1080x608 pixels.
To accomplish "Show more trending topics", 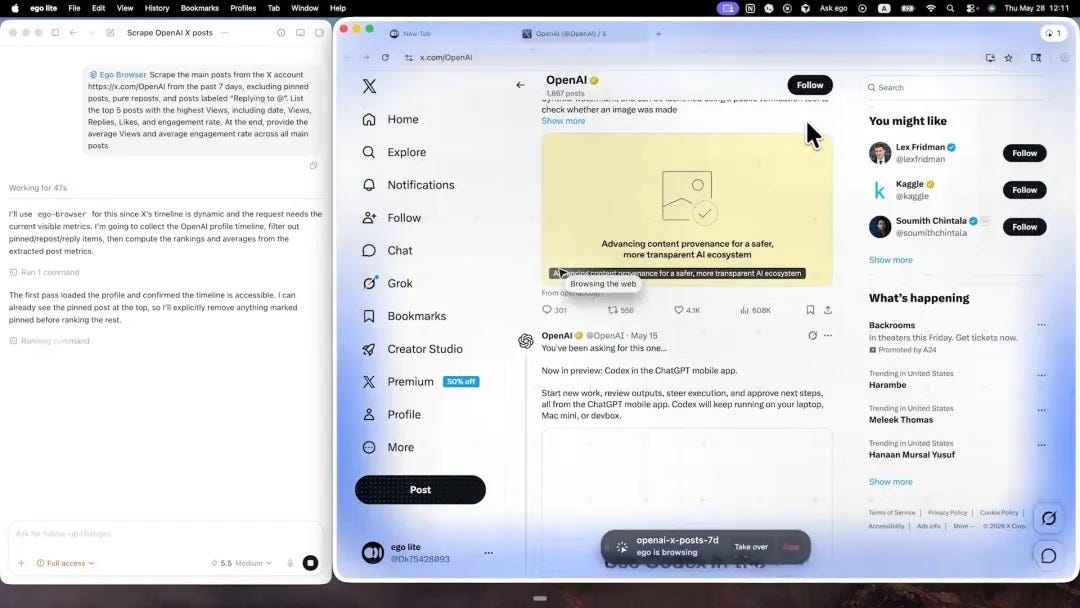I will click(x=891, y=481).
